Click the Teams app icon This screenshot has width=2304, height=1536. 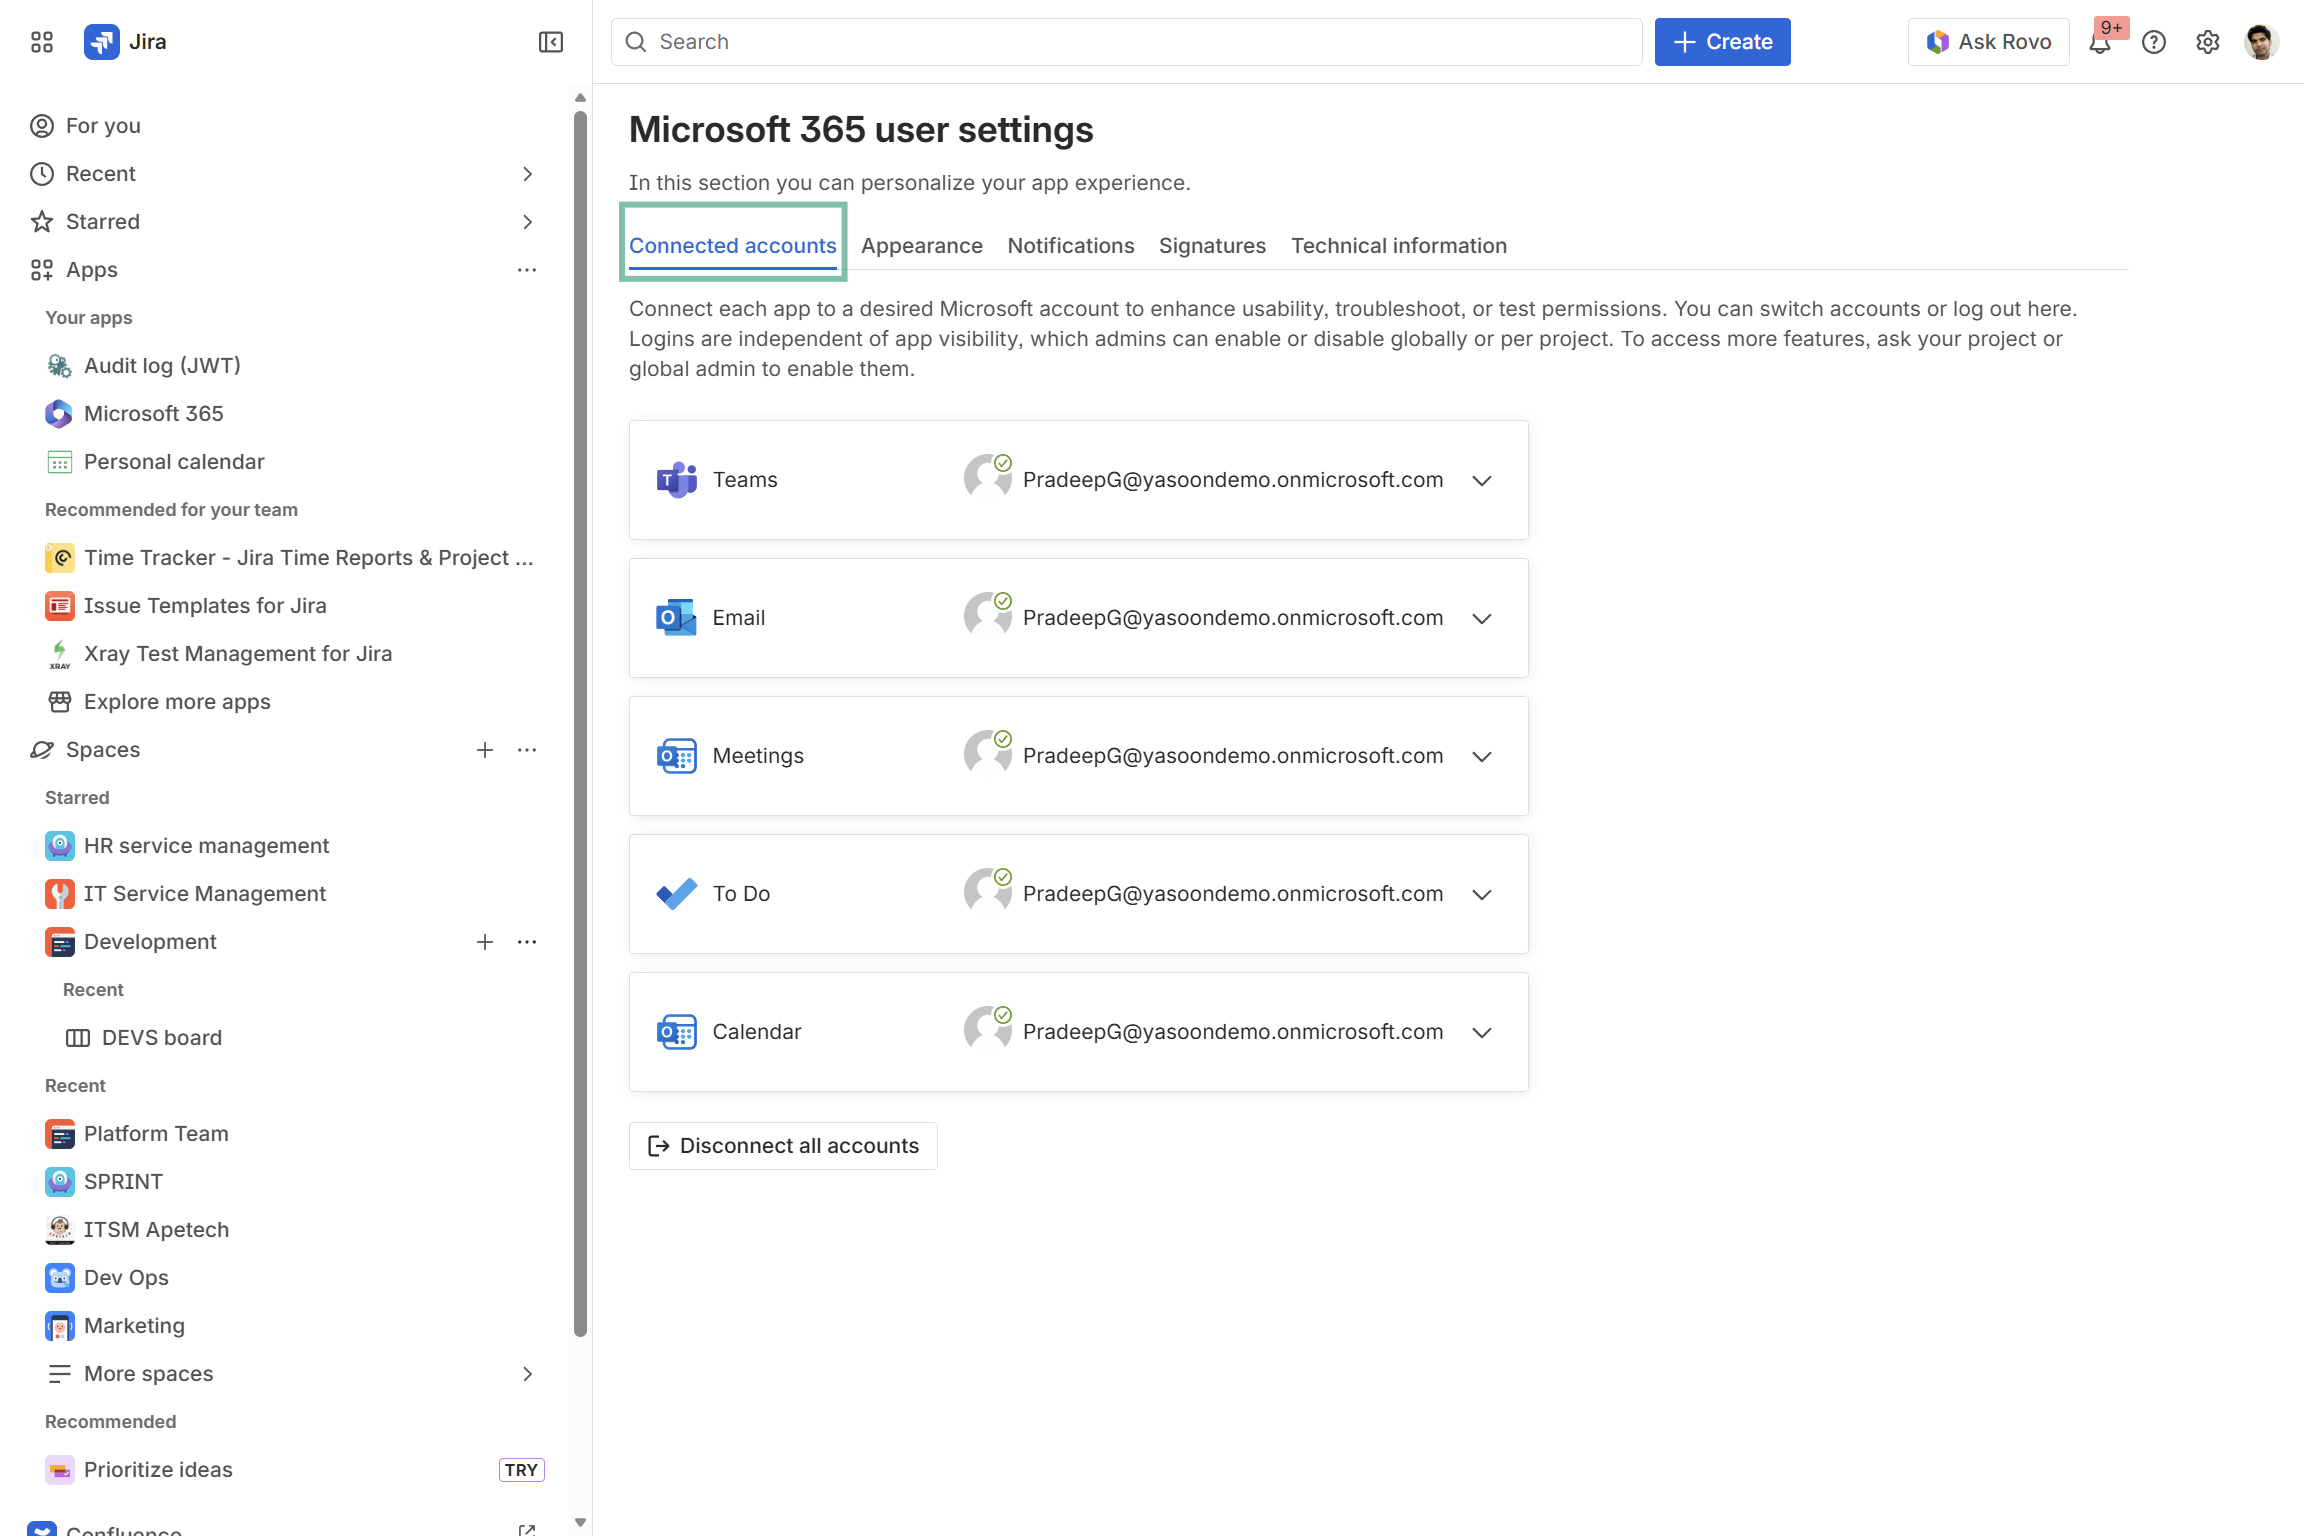coord(676,480)
